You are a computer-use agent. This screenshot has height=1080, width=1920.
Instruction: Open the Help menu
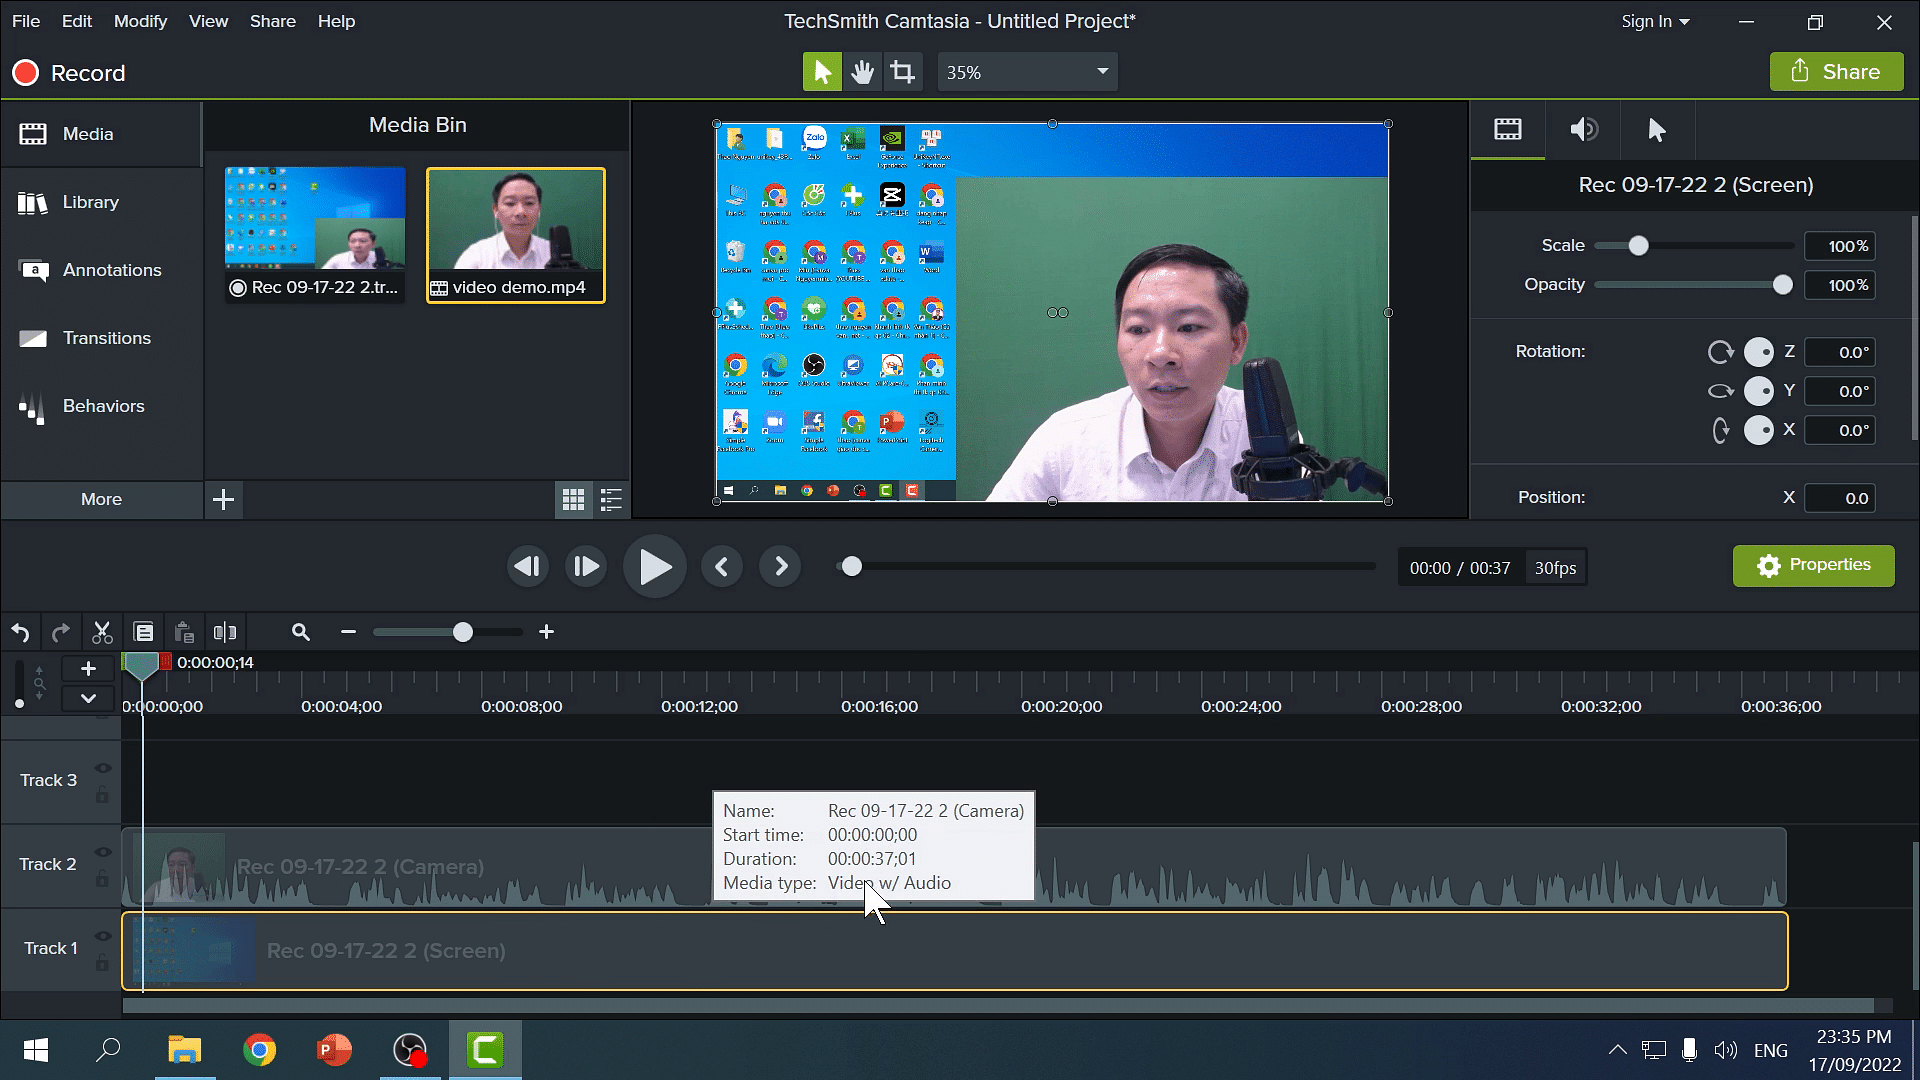point(336,21)
